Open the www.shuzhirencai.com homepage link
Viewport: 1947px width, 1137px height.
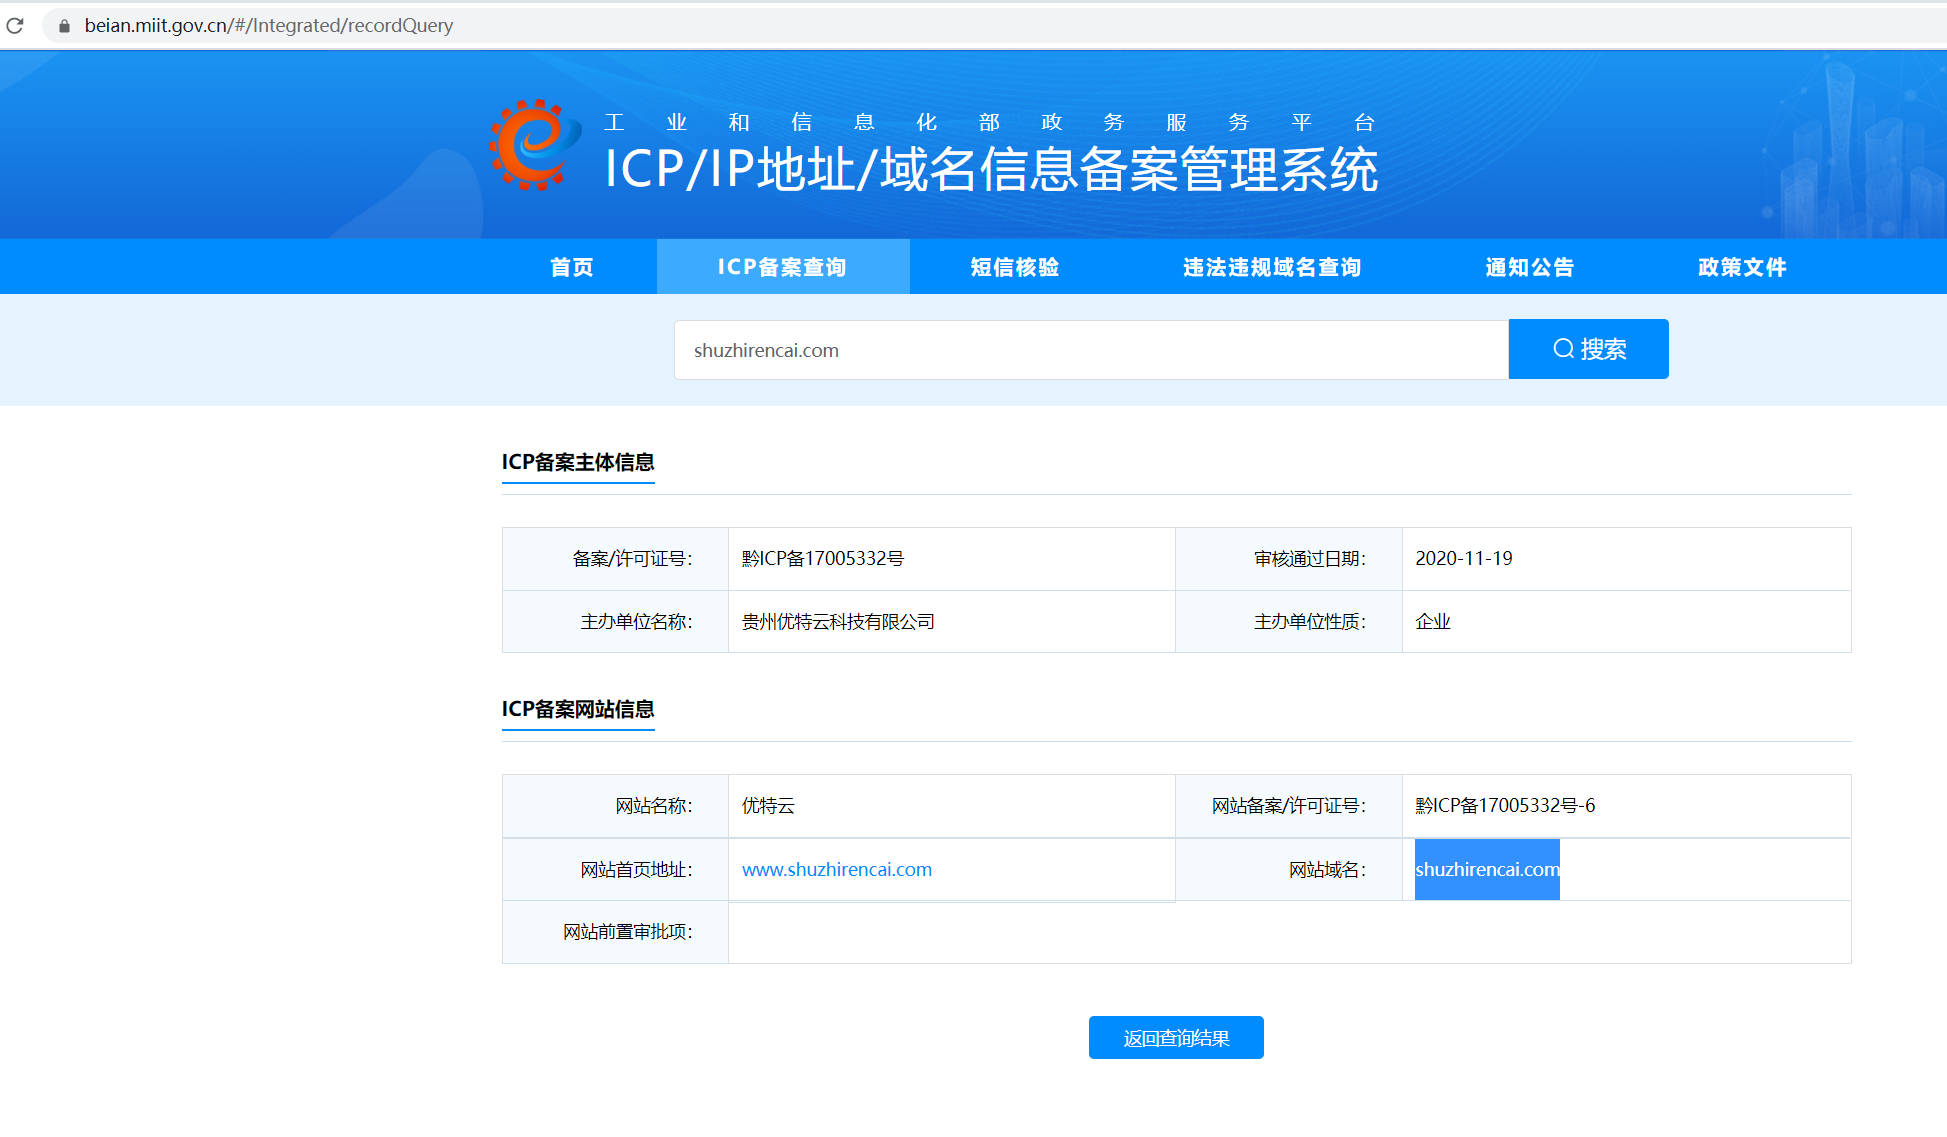point(837,870)
